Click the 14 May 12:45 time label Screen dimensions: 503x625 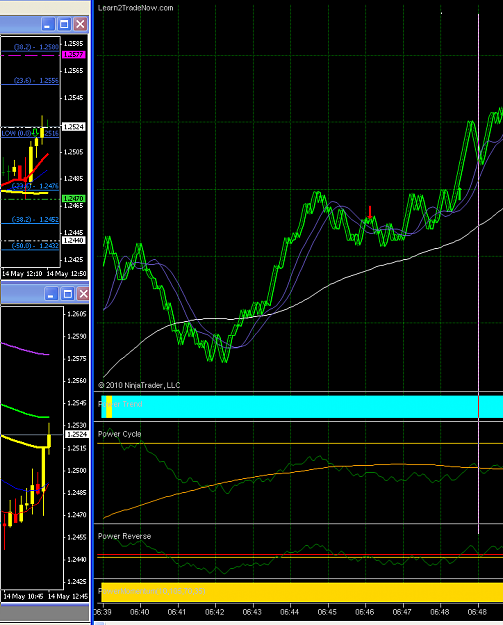pos(68,596)
